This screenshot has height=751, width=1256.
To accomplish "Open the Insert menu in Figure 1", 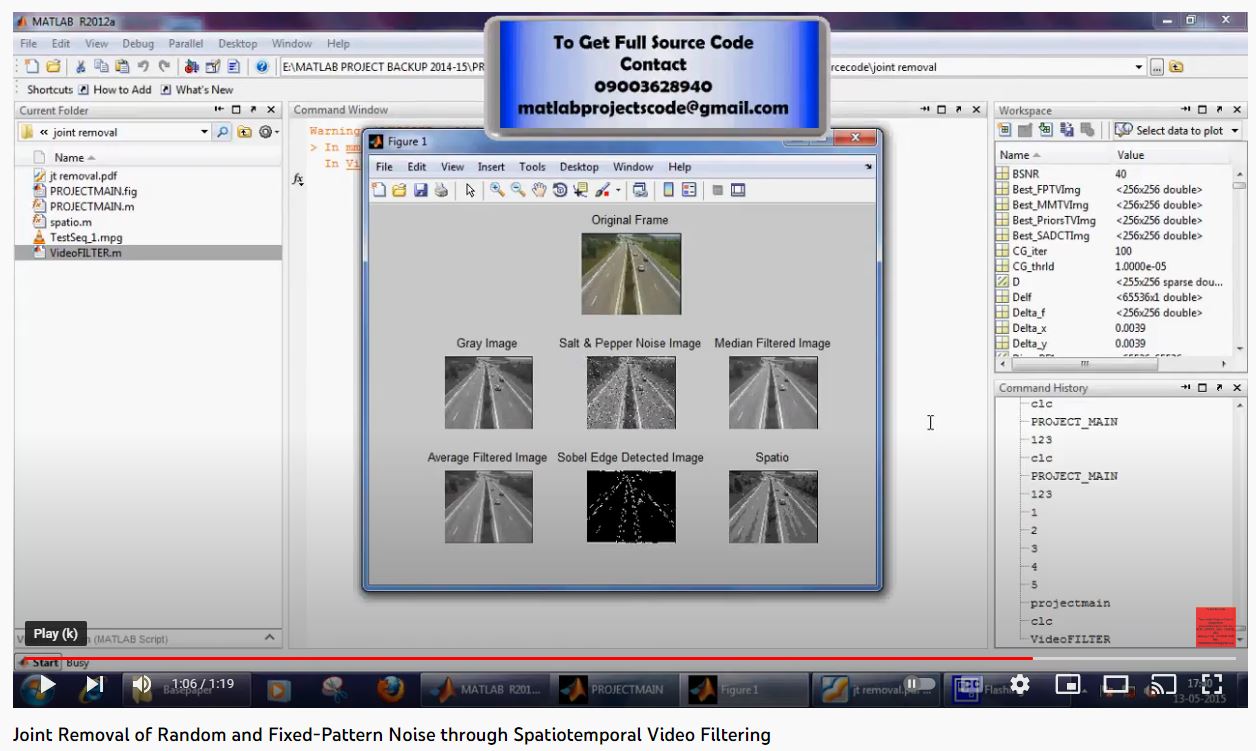I will [491, 167].
